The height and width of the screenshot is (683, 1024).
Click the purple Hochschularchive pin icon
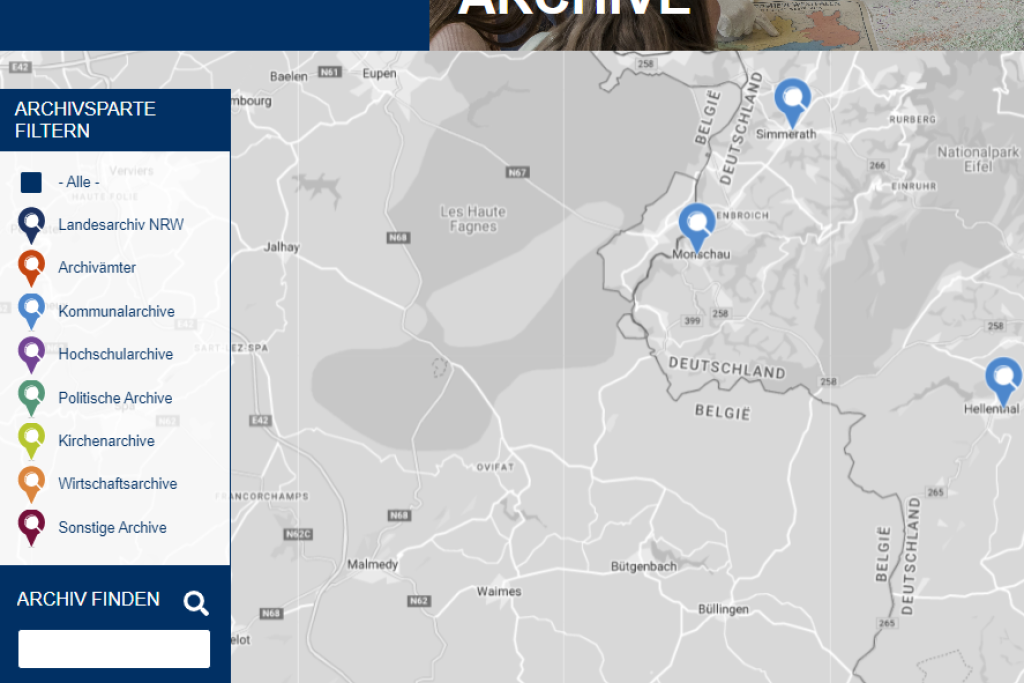click(x=31, y=355)
